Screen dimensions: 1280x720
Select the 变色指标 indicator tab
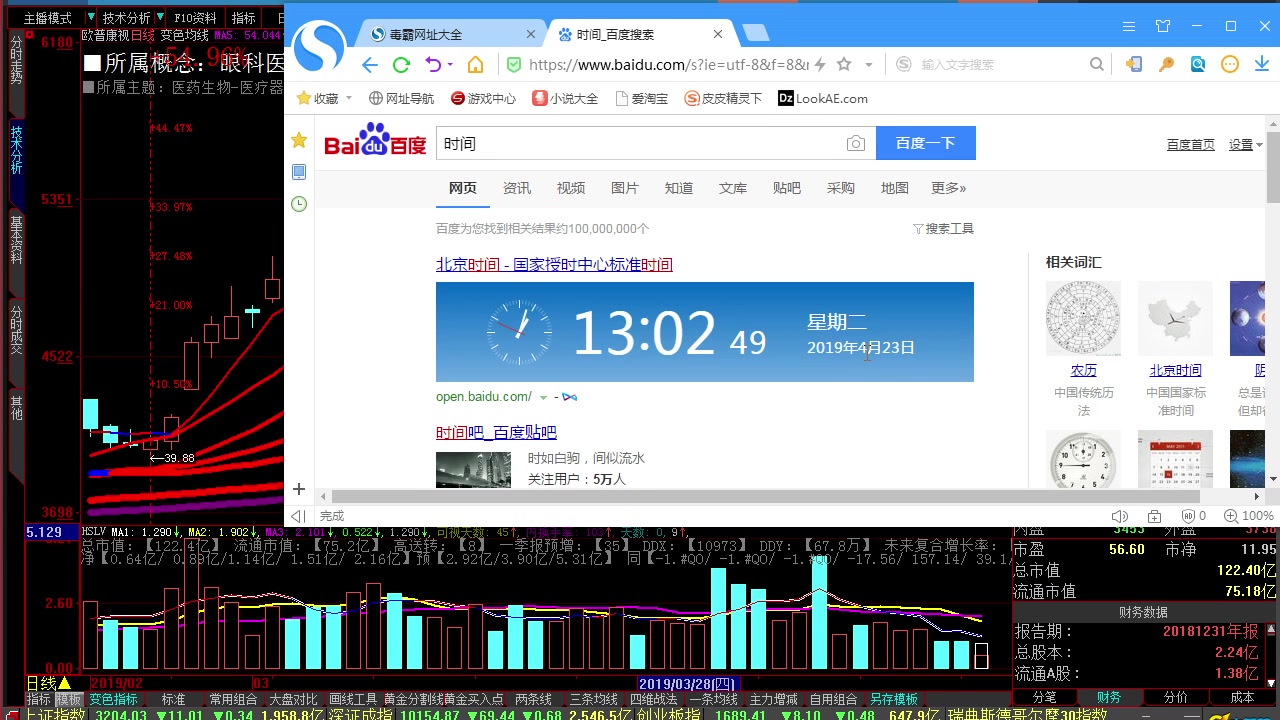tap(114, 699)
